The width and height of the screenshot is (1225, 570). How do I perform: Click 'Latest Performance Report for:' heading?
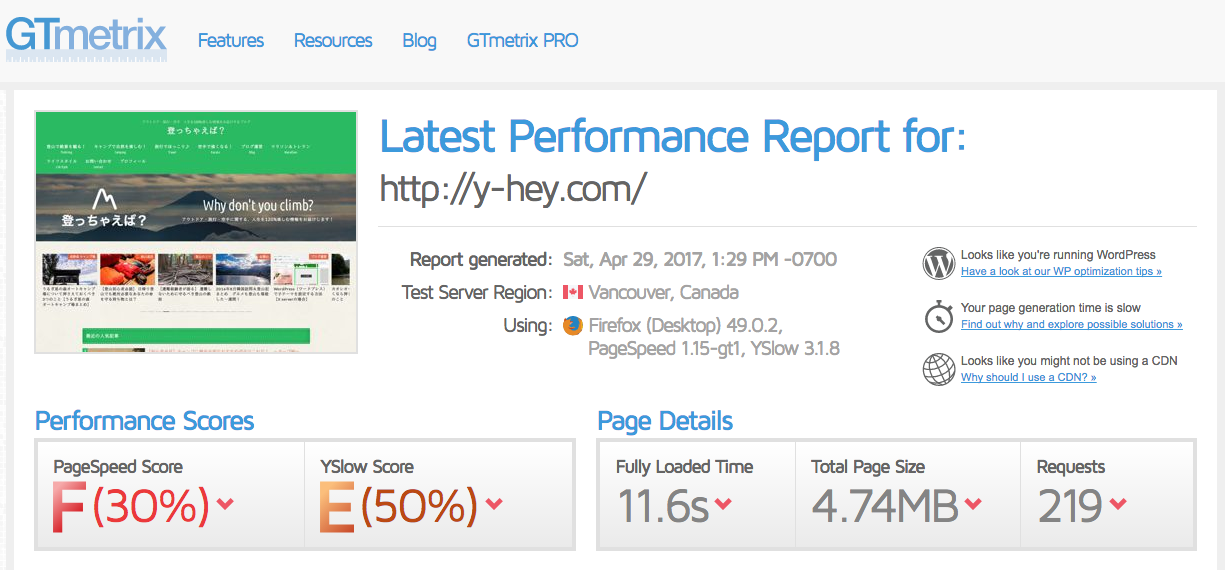coord(673,136)
